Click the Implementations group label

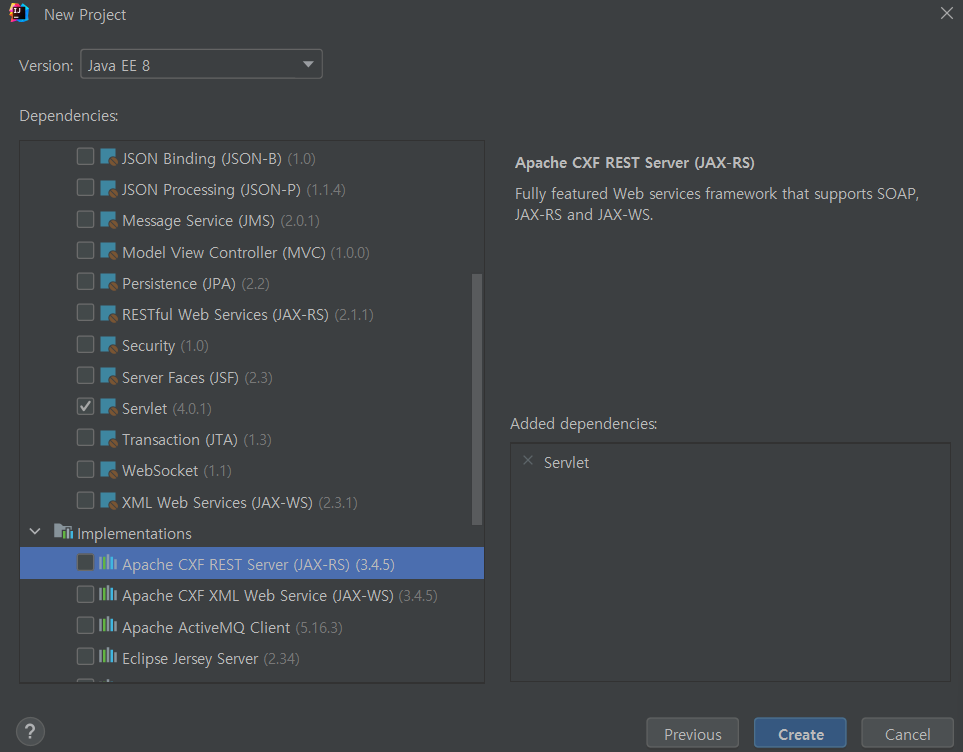click(135, 533)
